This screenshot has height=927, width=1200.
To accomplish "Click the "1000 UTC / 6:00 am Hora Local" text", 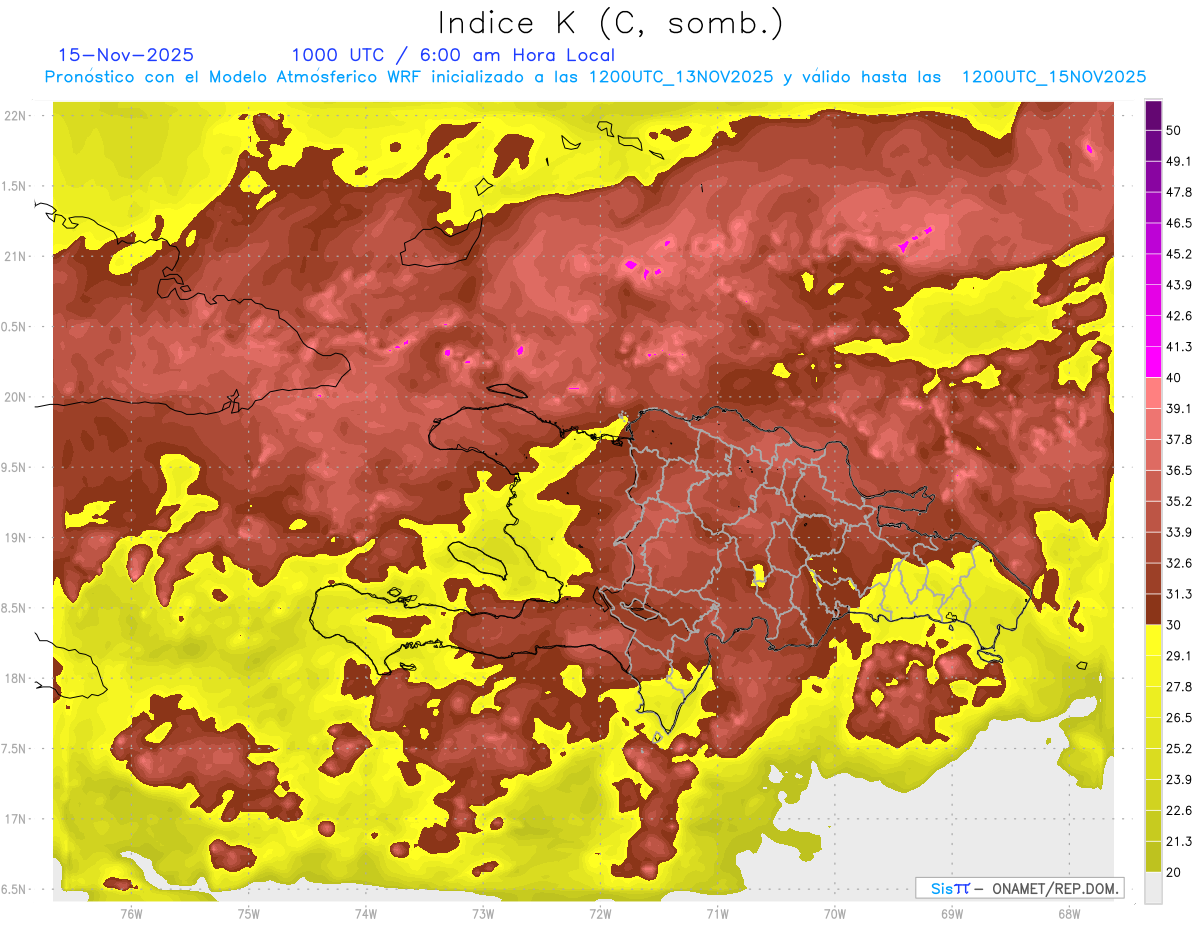I will [x=453, y=55].
